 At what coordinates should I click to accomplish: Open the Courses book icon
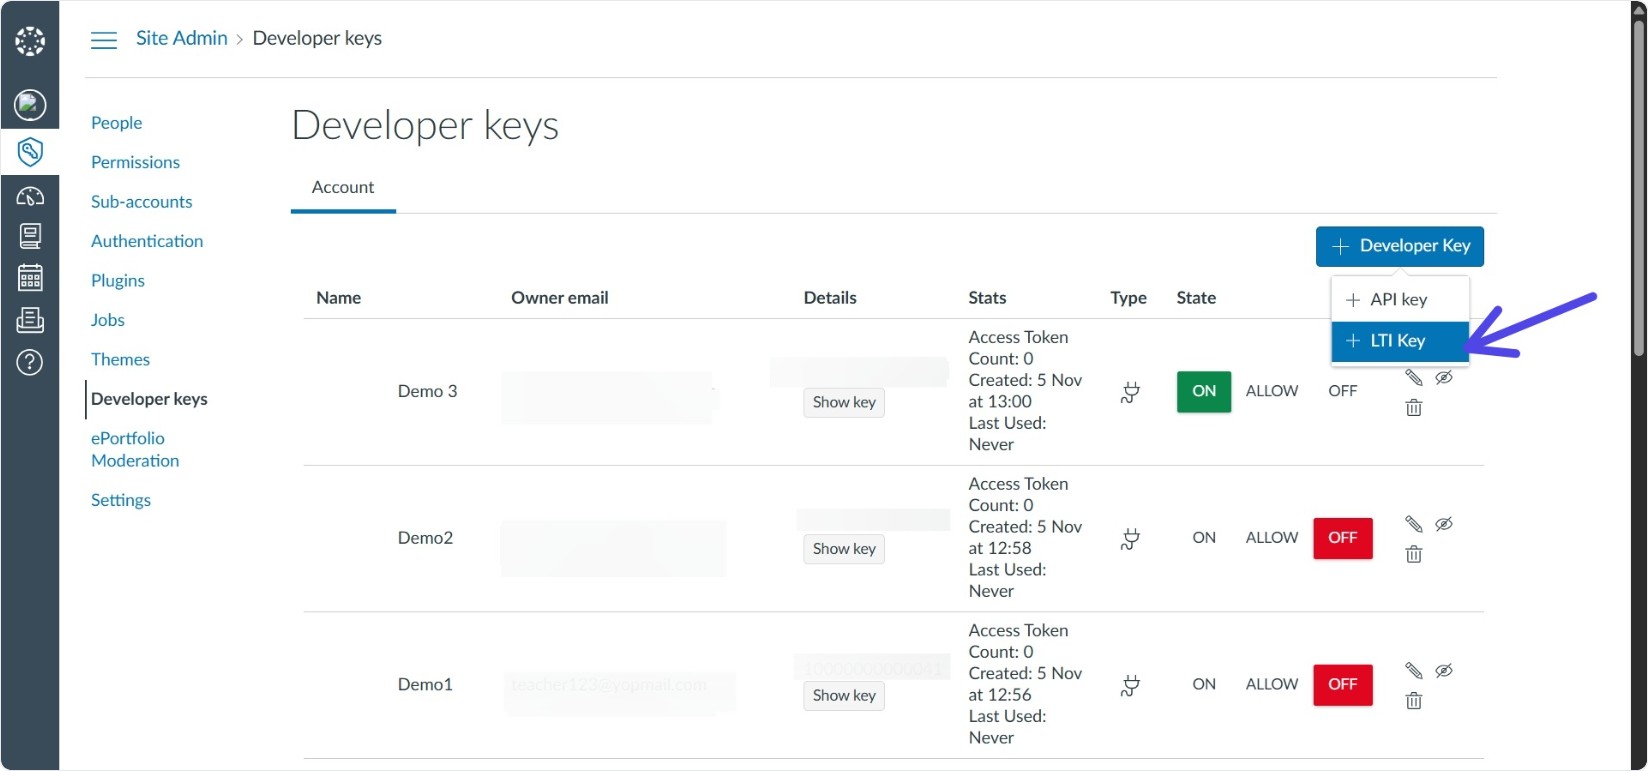[x=30, y=236]
